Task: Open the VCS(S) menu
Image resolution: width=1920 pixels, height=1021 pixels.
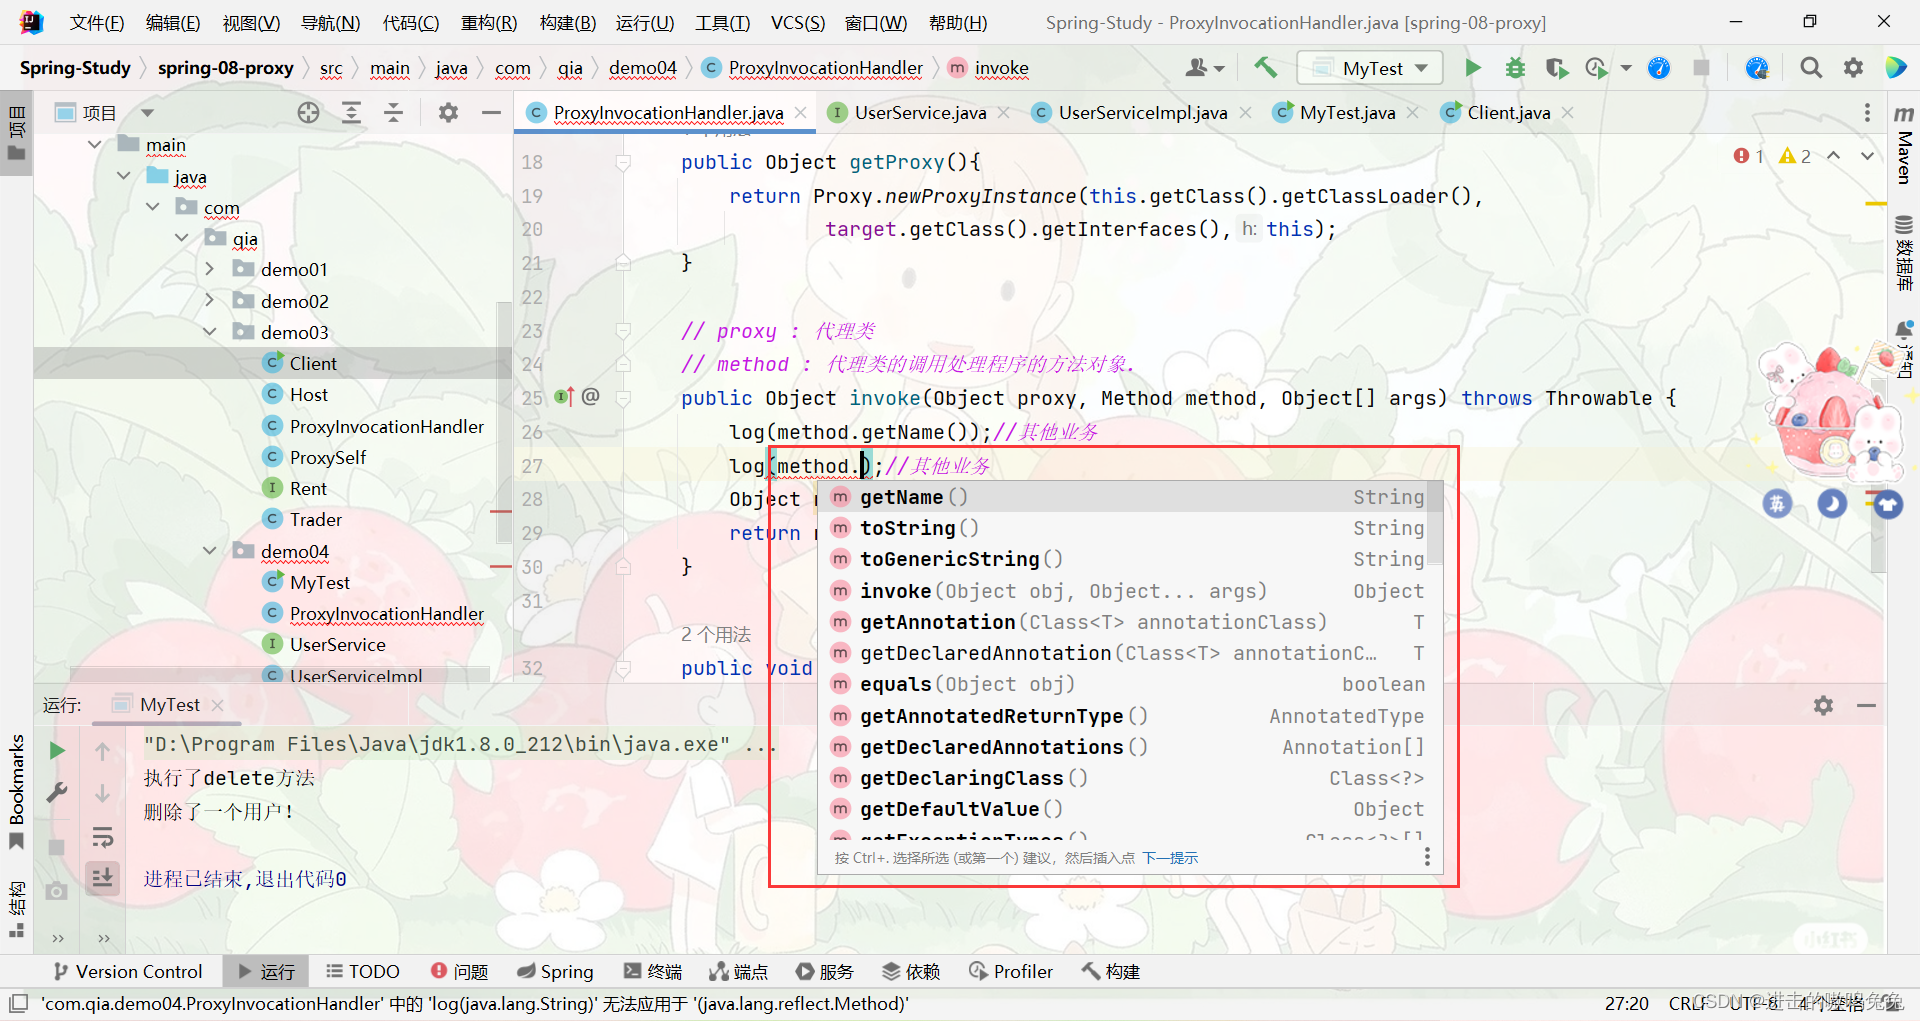Action: 798,22
